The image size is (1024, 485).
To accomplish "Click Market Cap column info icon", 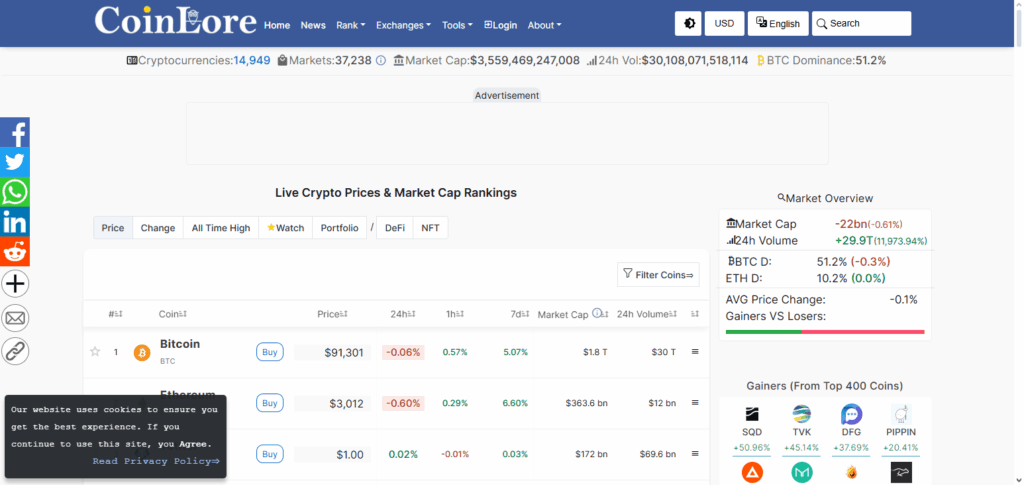I will (597, 314).
